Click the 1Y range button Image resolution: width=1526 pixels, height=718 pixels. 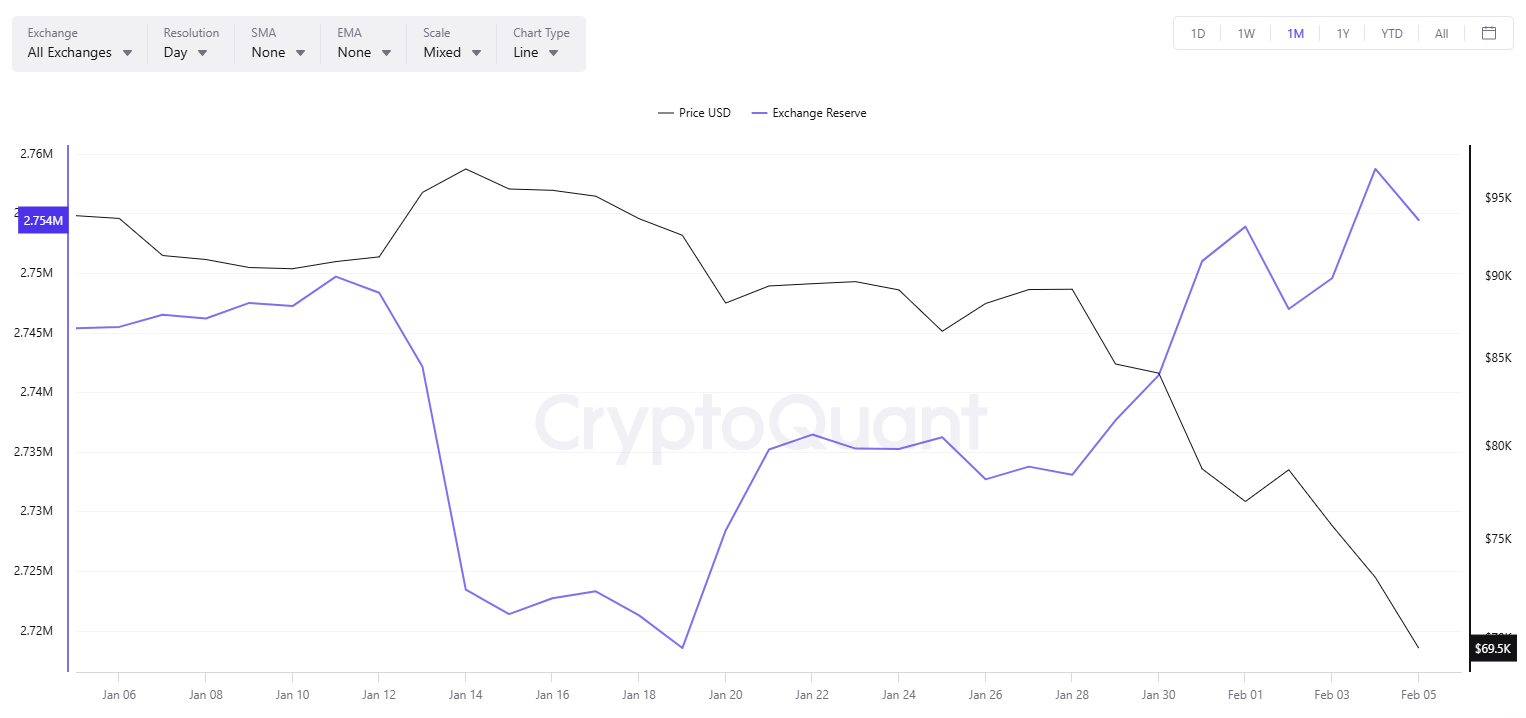point(1343,32)
